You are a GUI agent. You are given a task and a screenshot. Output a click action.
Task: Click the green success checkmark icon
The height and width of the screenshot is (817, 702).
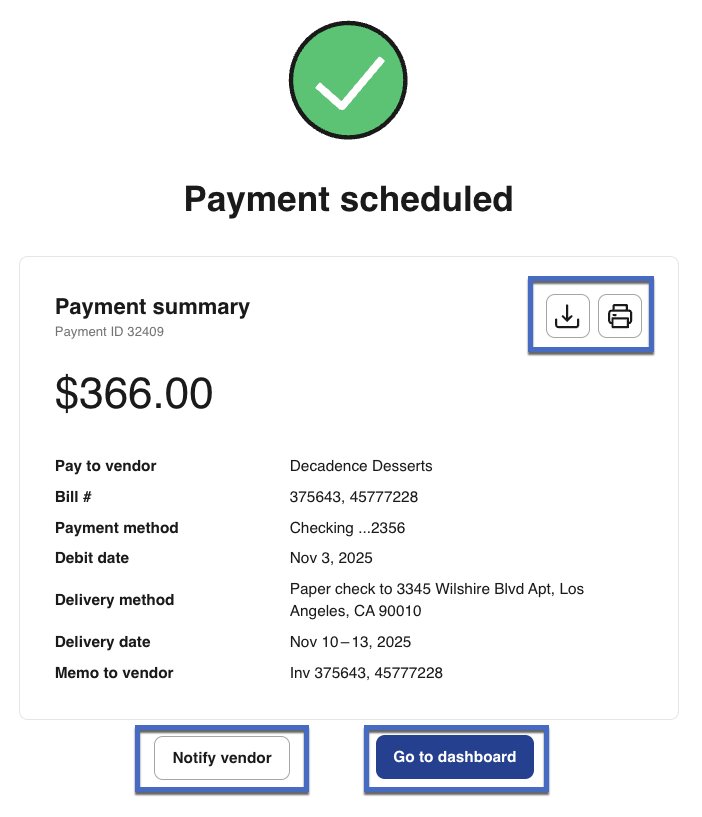pos(348,80)
